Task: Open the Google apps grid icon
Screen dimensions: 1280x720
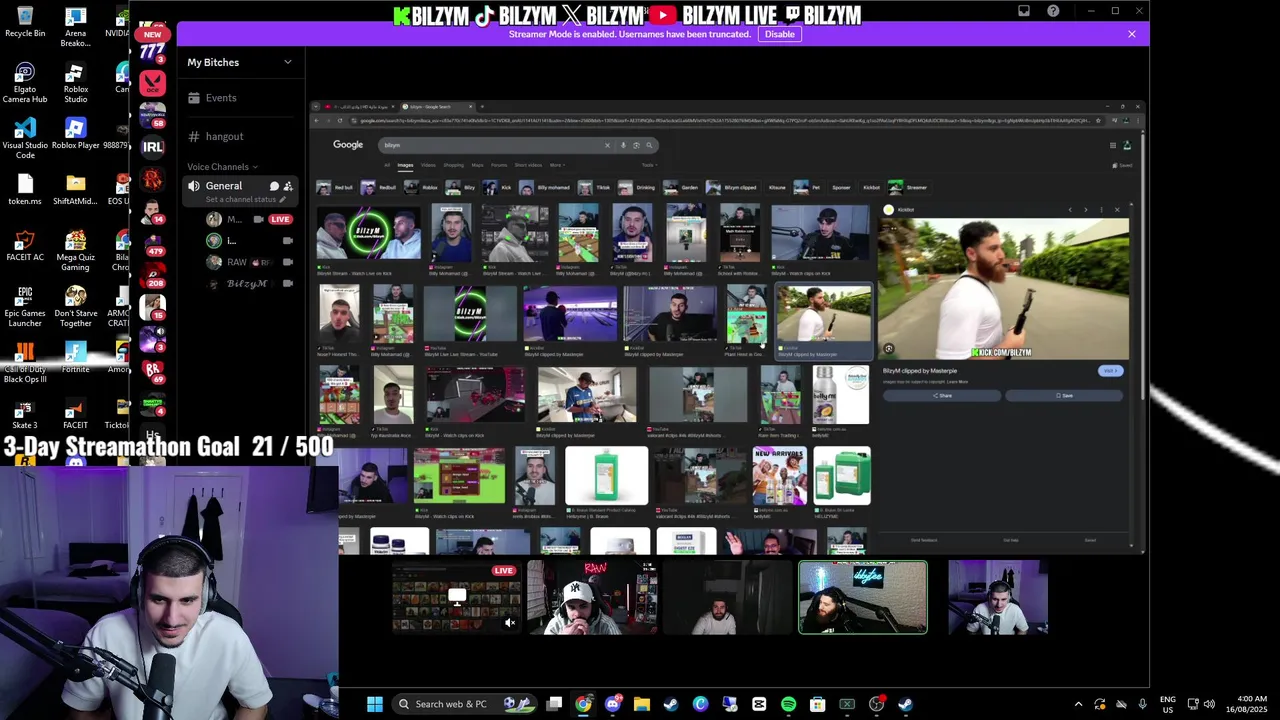Action: (x=1113, y=145)
